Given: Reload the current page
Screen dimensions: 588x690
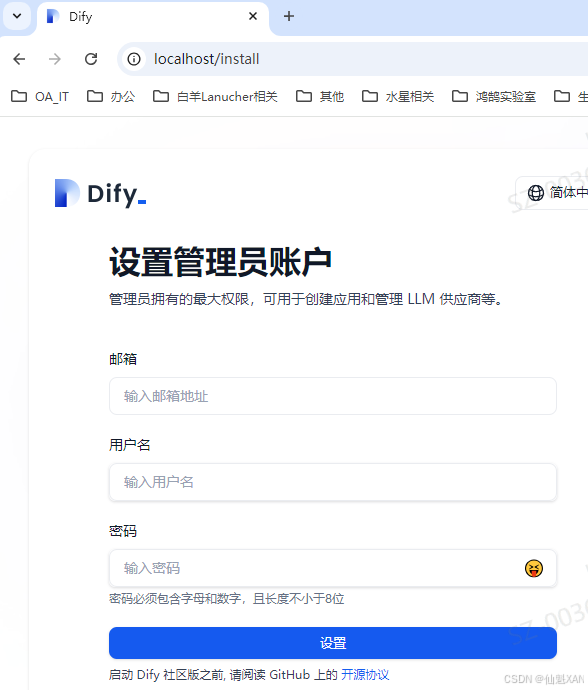Looking at the screenshot, I should point(91,59).
